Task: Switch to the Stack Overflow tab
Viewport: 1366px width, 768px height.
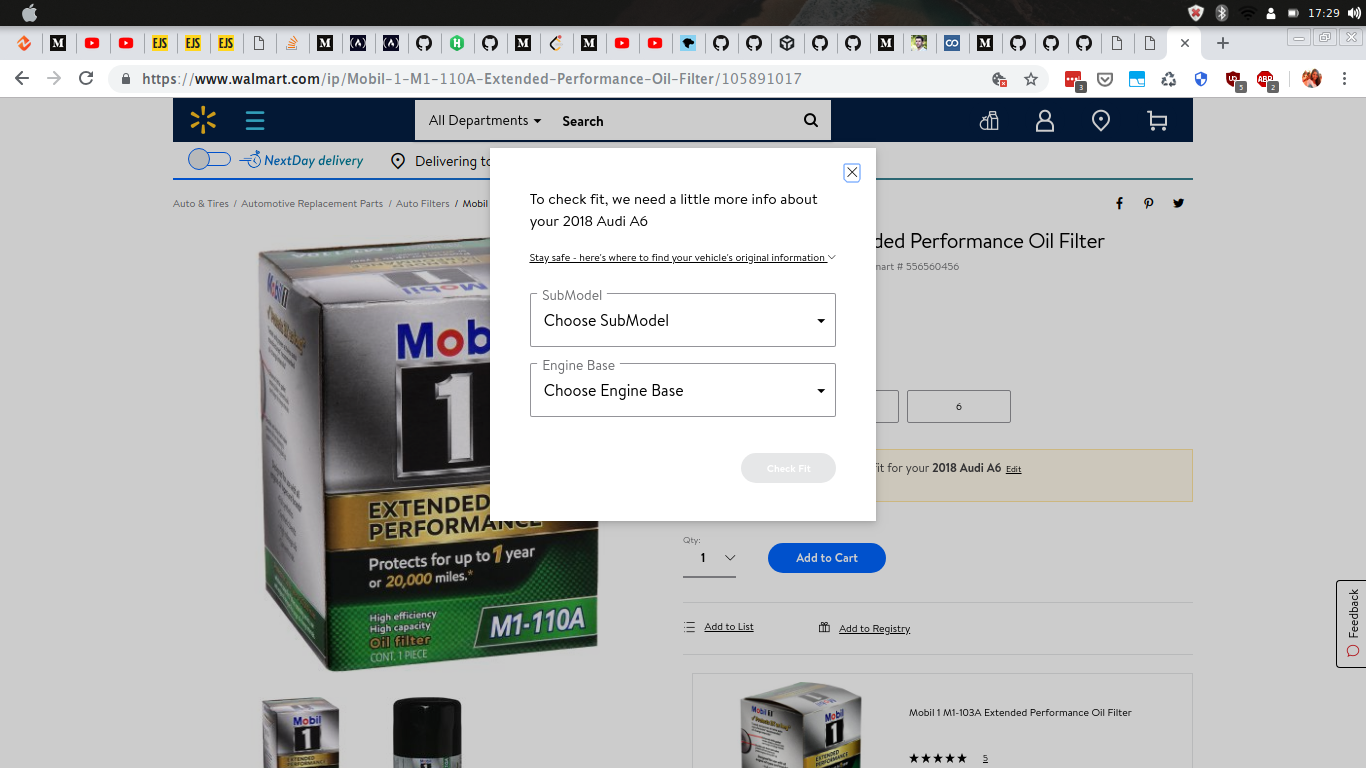Action: (292, 43)
